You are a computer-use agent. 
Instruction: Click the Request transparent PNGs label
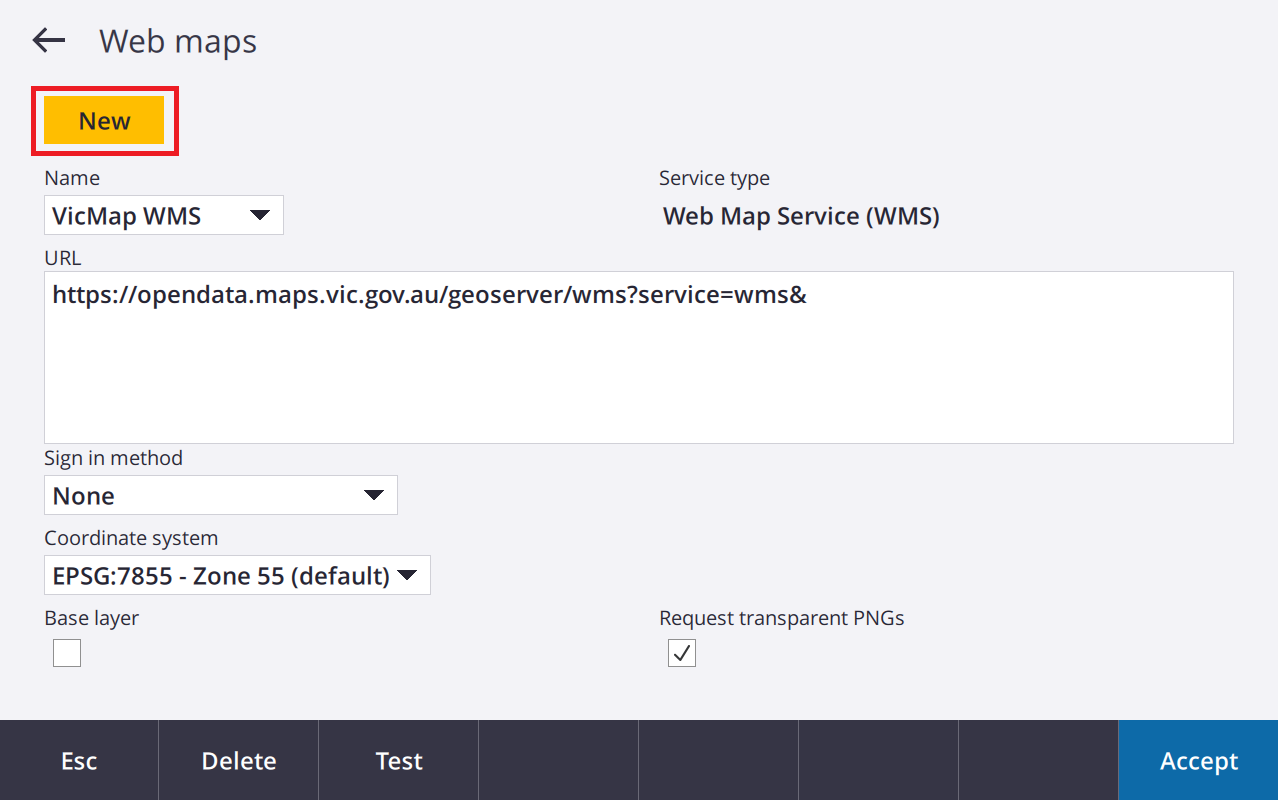(781, 619)
